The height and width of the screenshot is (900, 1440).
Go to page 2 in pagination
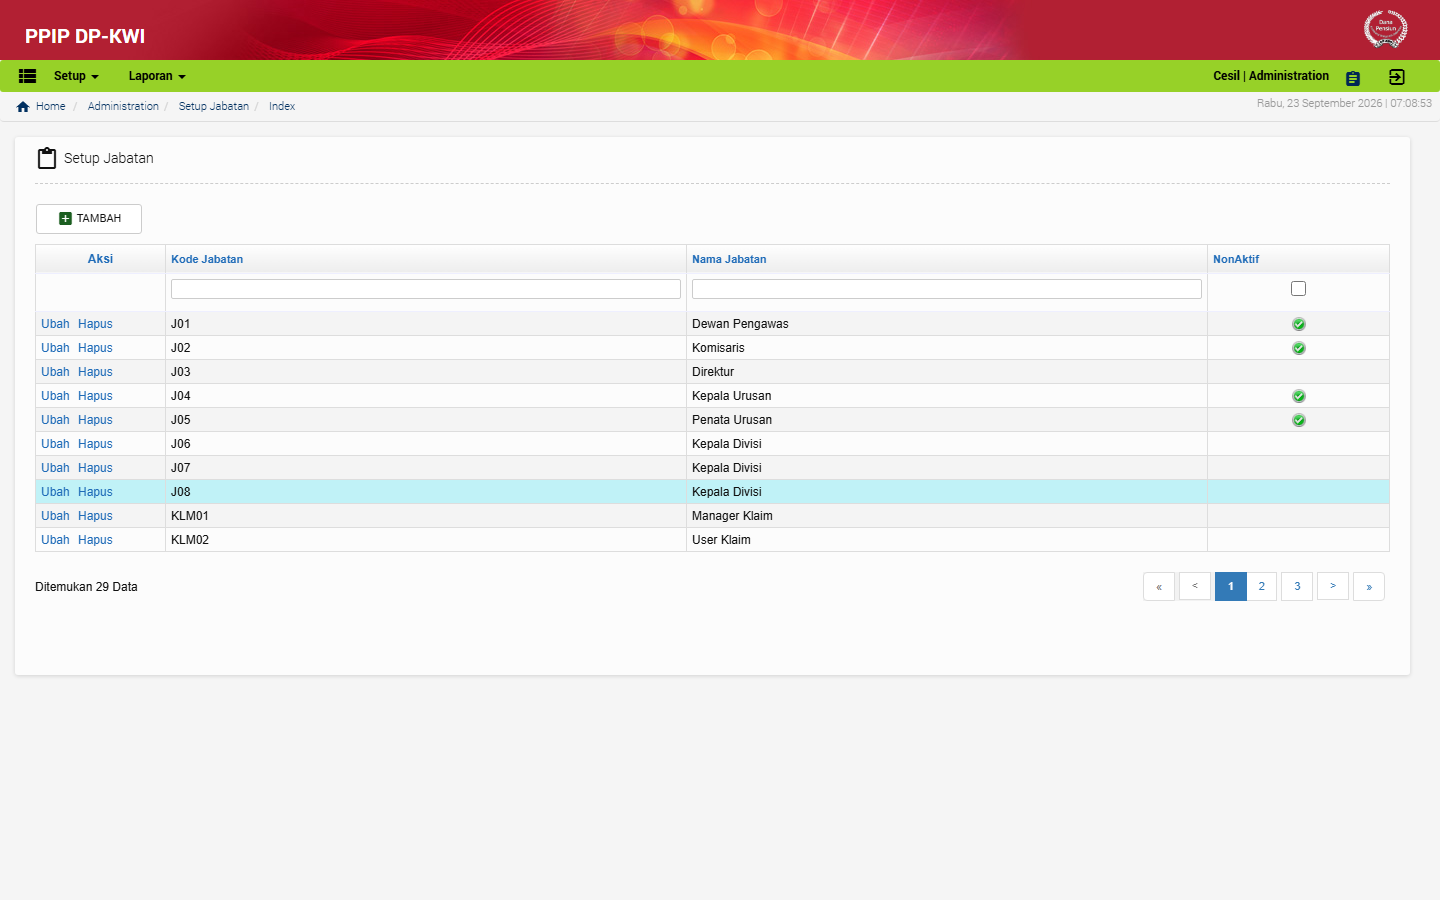[x=1262, y=587]
